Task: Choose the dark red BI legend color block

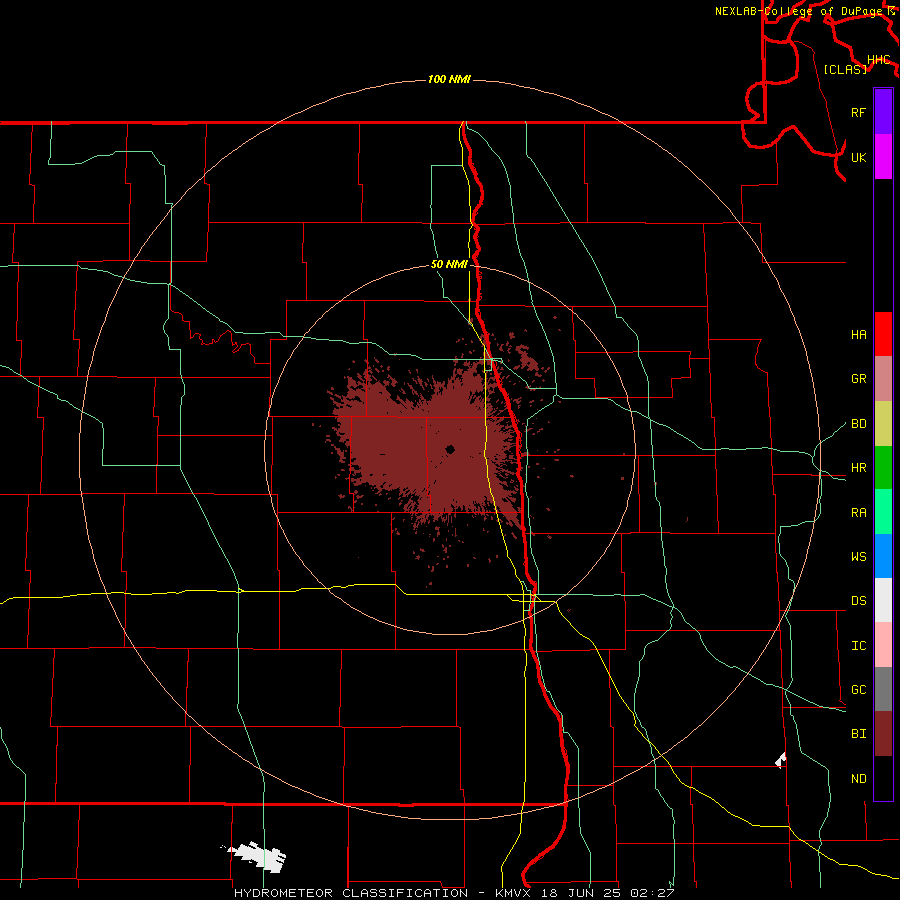Action: coord(883,734)
